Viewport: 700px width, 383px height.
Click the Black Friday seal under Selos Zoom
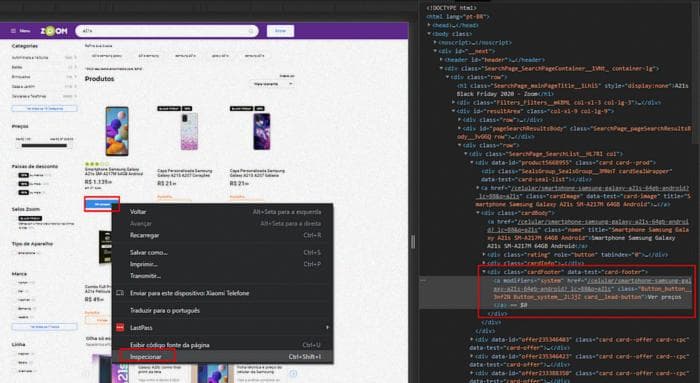(30, 218)
